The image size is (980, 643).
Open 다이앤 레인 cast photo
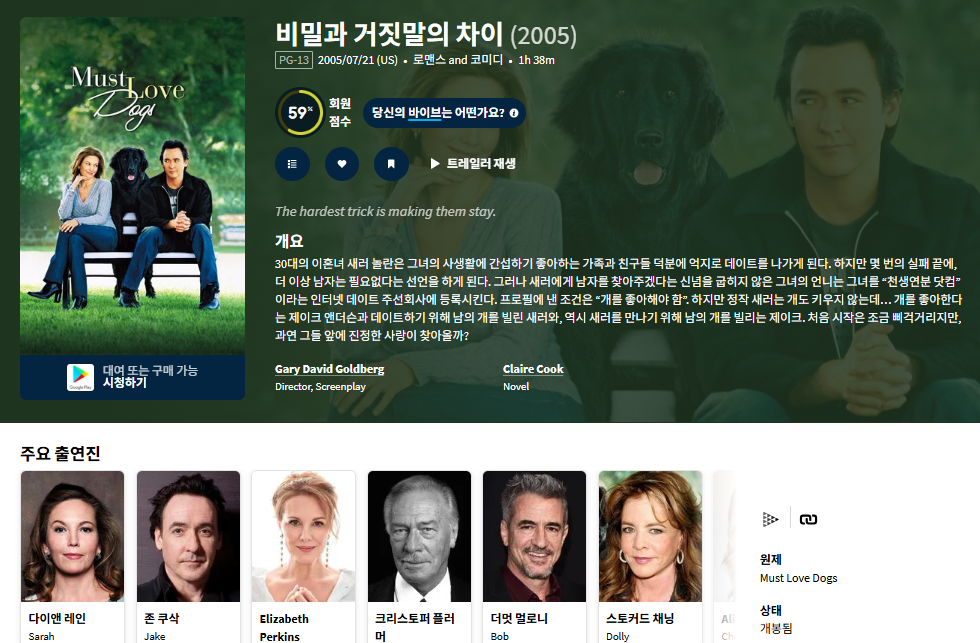(x=72, y=536)
